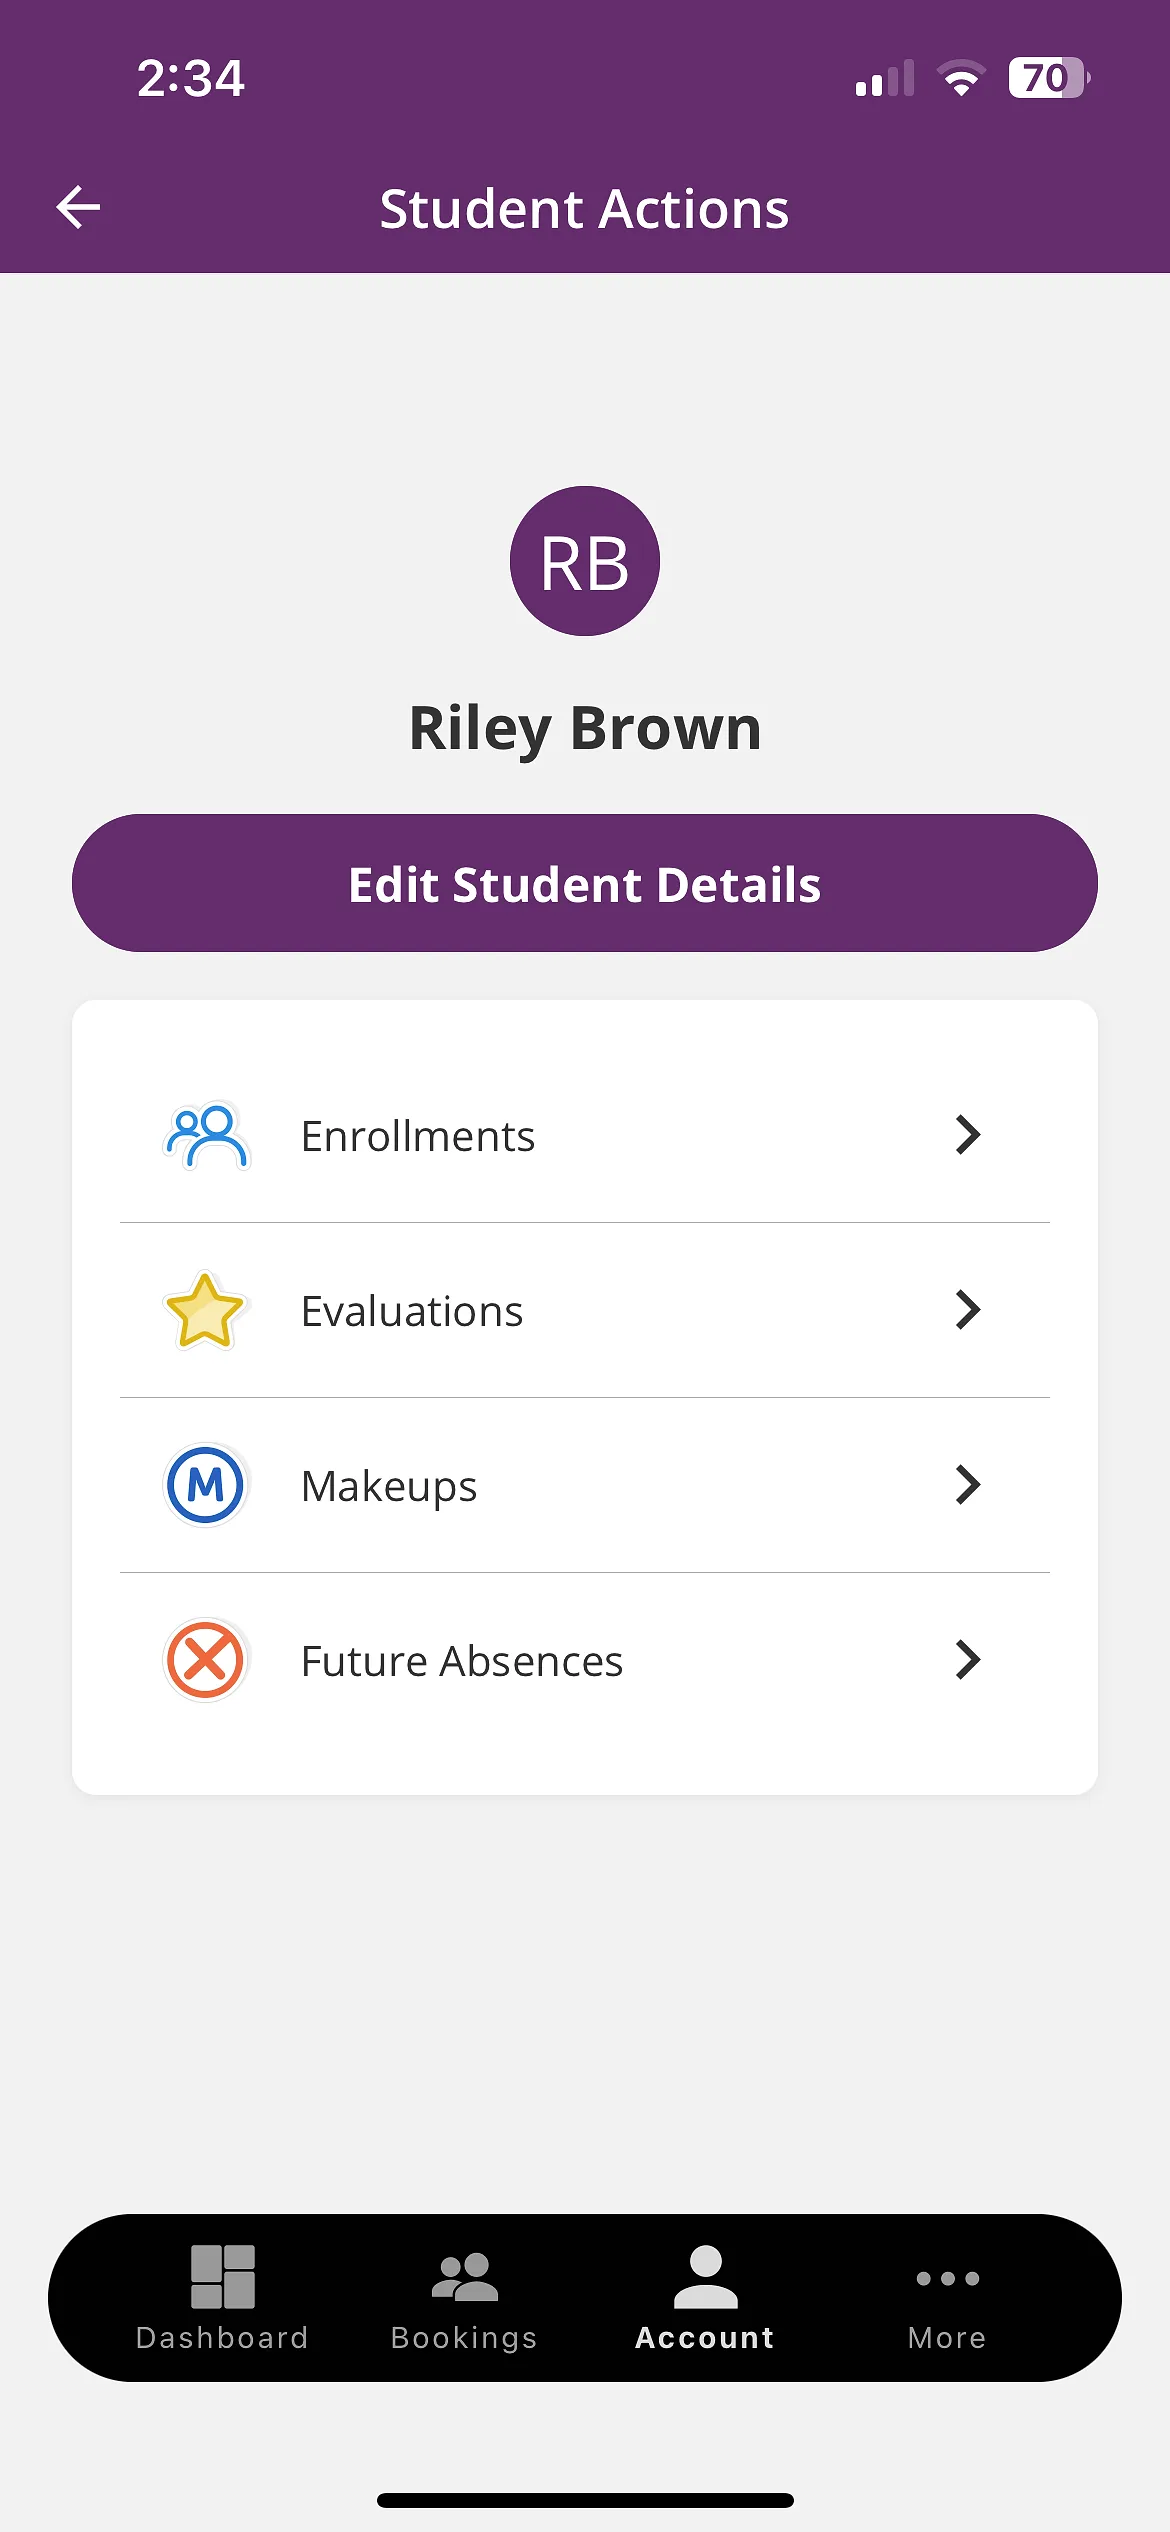The height and width of the screenshot is (2532, 1170).
Task: Tap the three-dot More icon
Action: tap(947, 2278)
